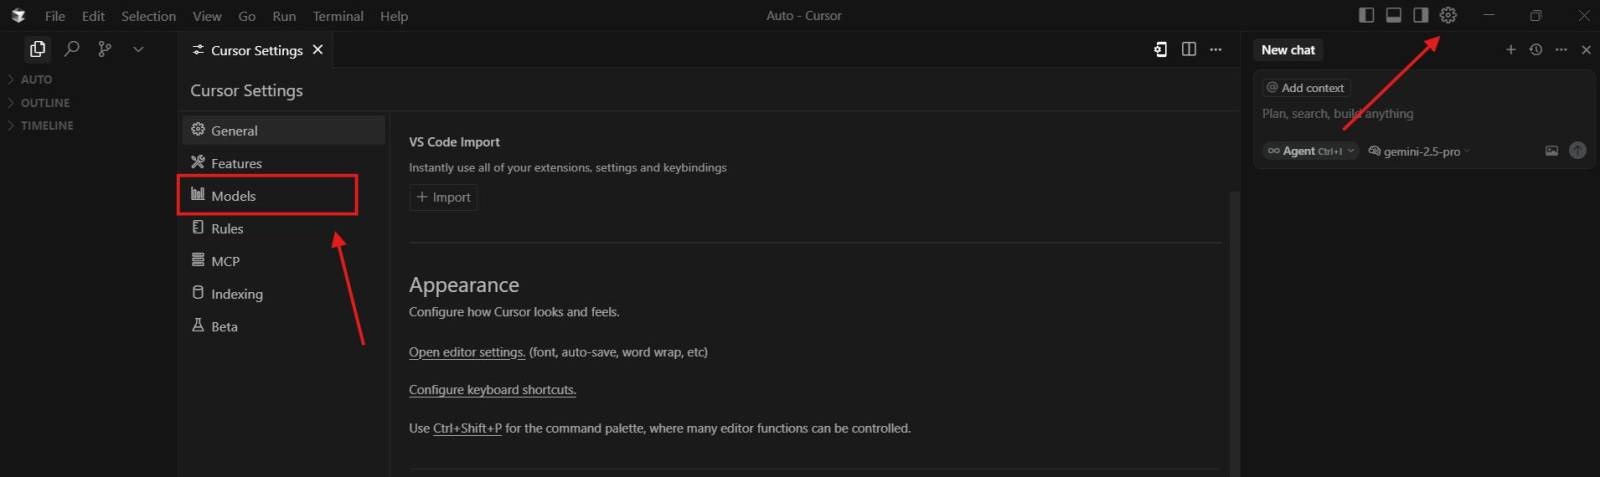Expand the TIMELINE section
The height and width of the screenshot is (477, 1600).
[x=46, y=126]
